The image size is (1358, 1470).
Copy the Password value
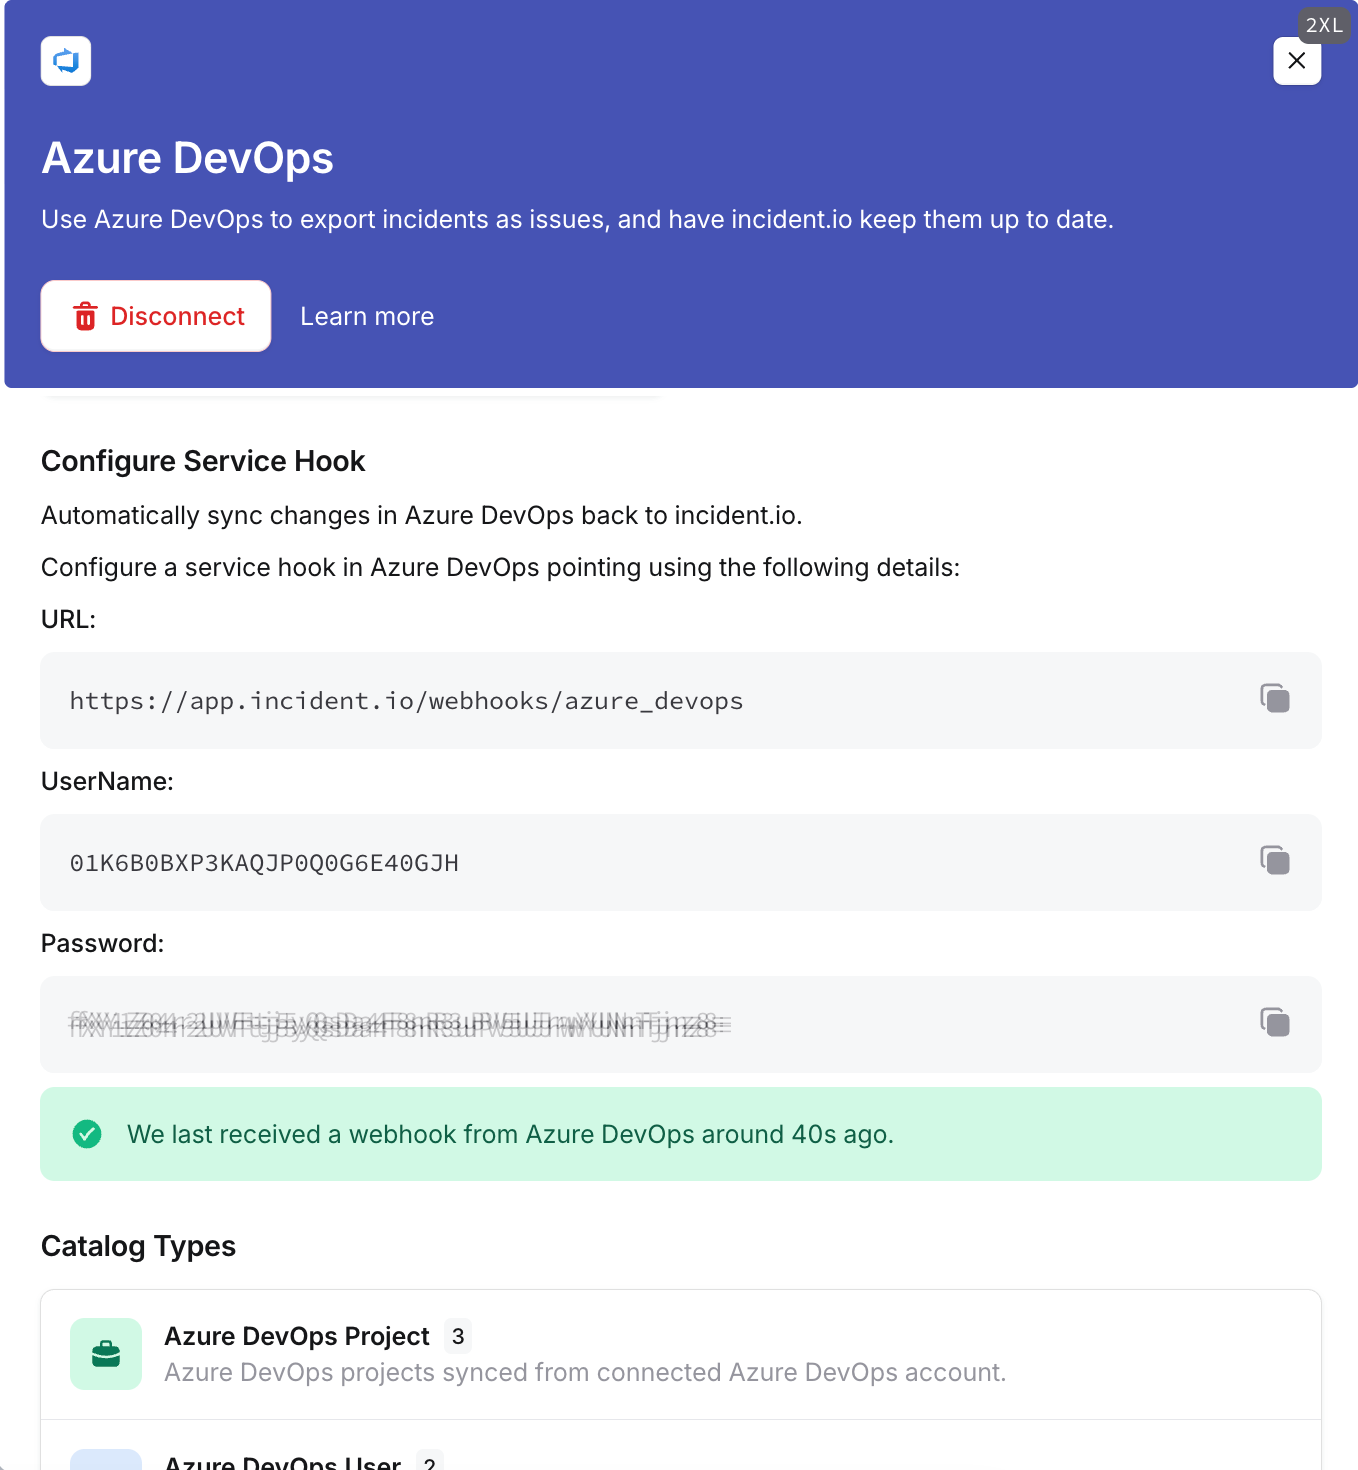[1275, 1022]
